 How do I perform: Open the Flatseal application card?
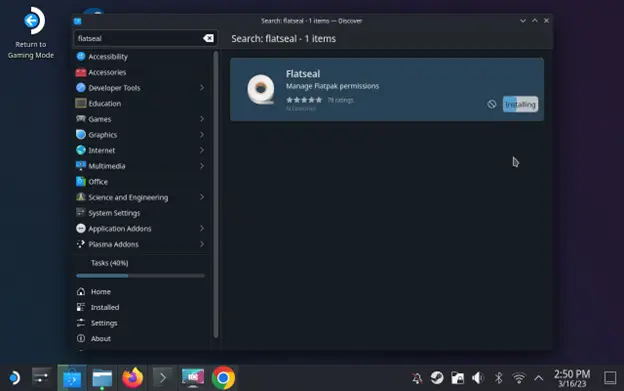pos(387,89)
